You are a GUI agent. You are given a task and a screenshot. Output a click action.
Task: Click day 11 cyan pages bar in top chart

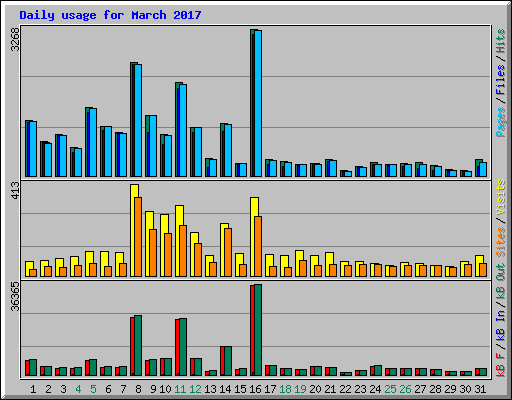183,130
